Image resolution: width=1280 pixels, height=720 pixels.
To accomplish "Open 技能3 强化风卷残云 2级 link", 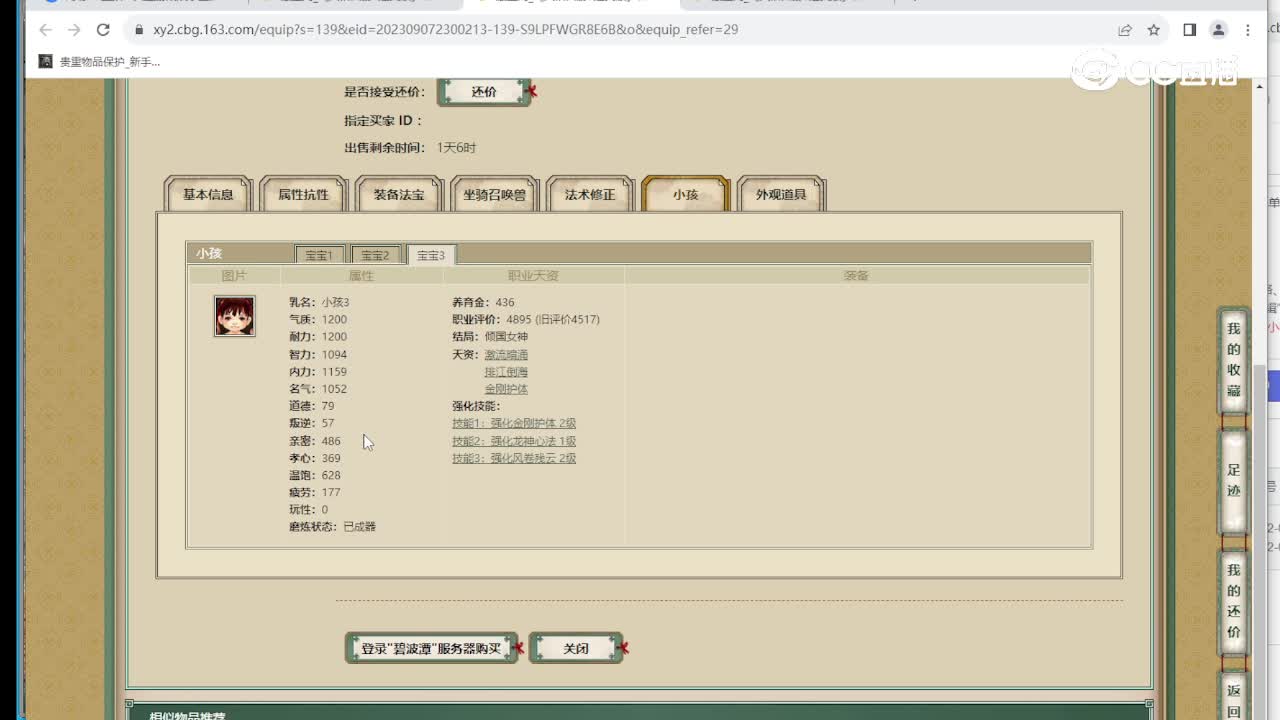I will [514, 458].
